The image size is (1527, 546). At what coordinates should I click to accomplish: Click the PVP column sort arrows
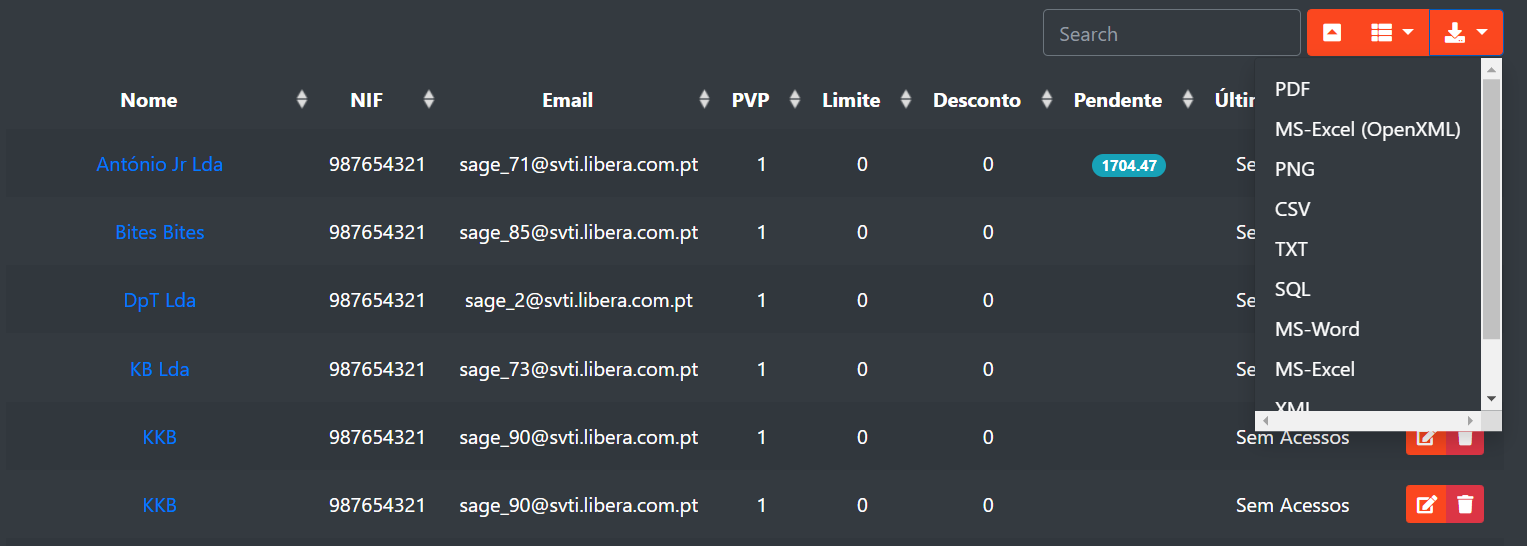795,100
